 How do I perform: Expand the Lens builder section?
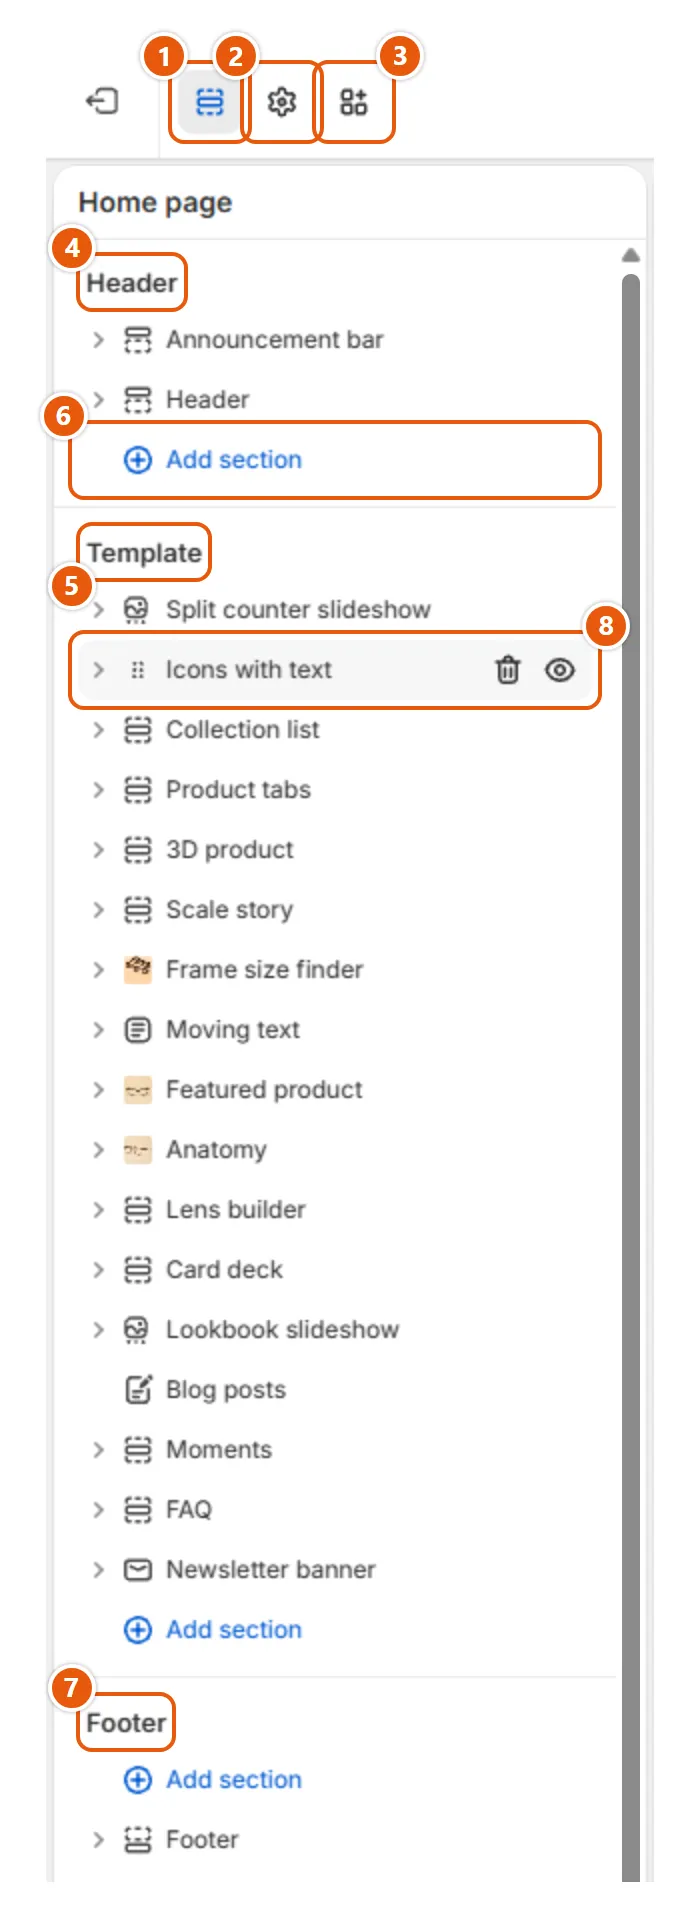pyautogui.click(x=98, y=1210)
